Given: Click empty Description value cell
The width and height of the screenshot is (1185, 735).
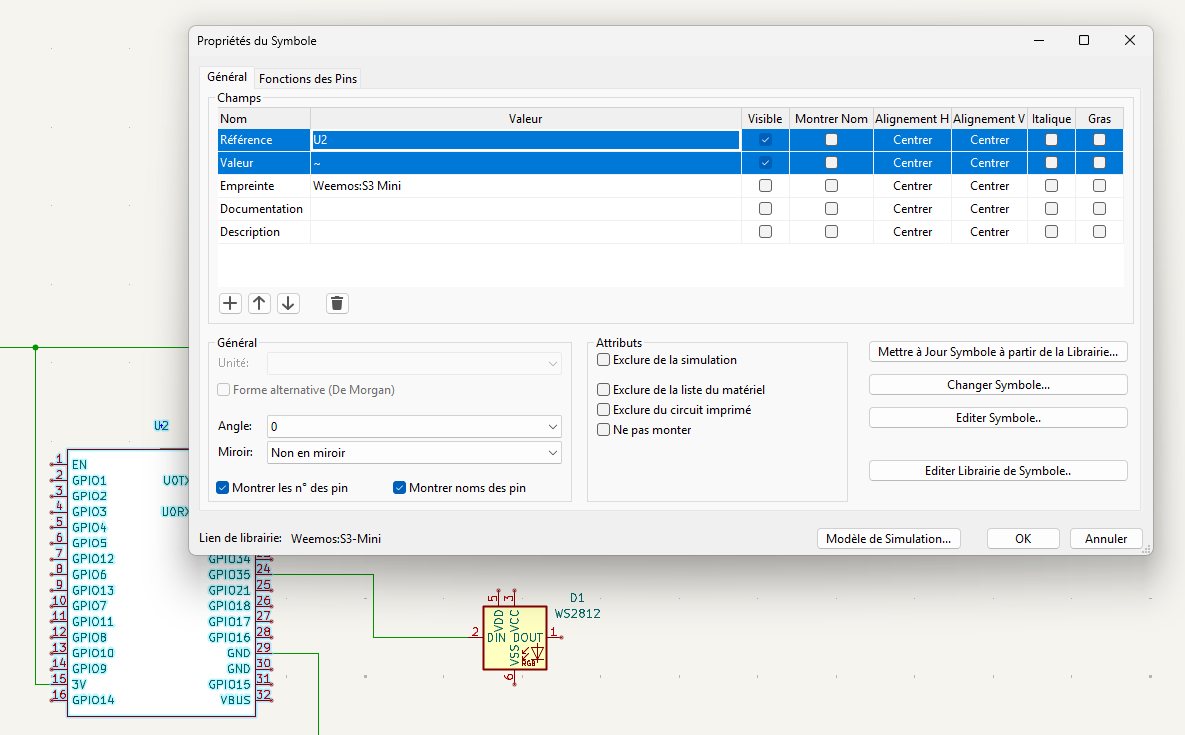Looking at the screenshot, I should pos(525,232).
